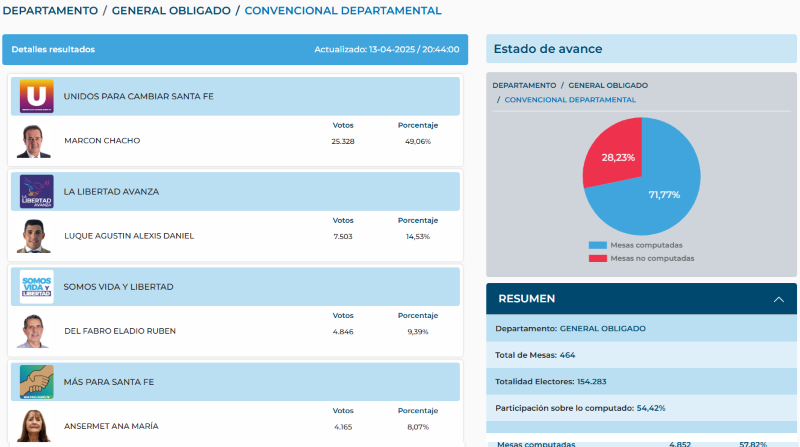Viewport: 800px width, 447px height.
Task: Select CONVENCIONAL DEPARTAMENTAL in the top breadcrumb
Action: pos(342,10)
